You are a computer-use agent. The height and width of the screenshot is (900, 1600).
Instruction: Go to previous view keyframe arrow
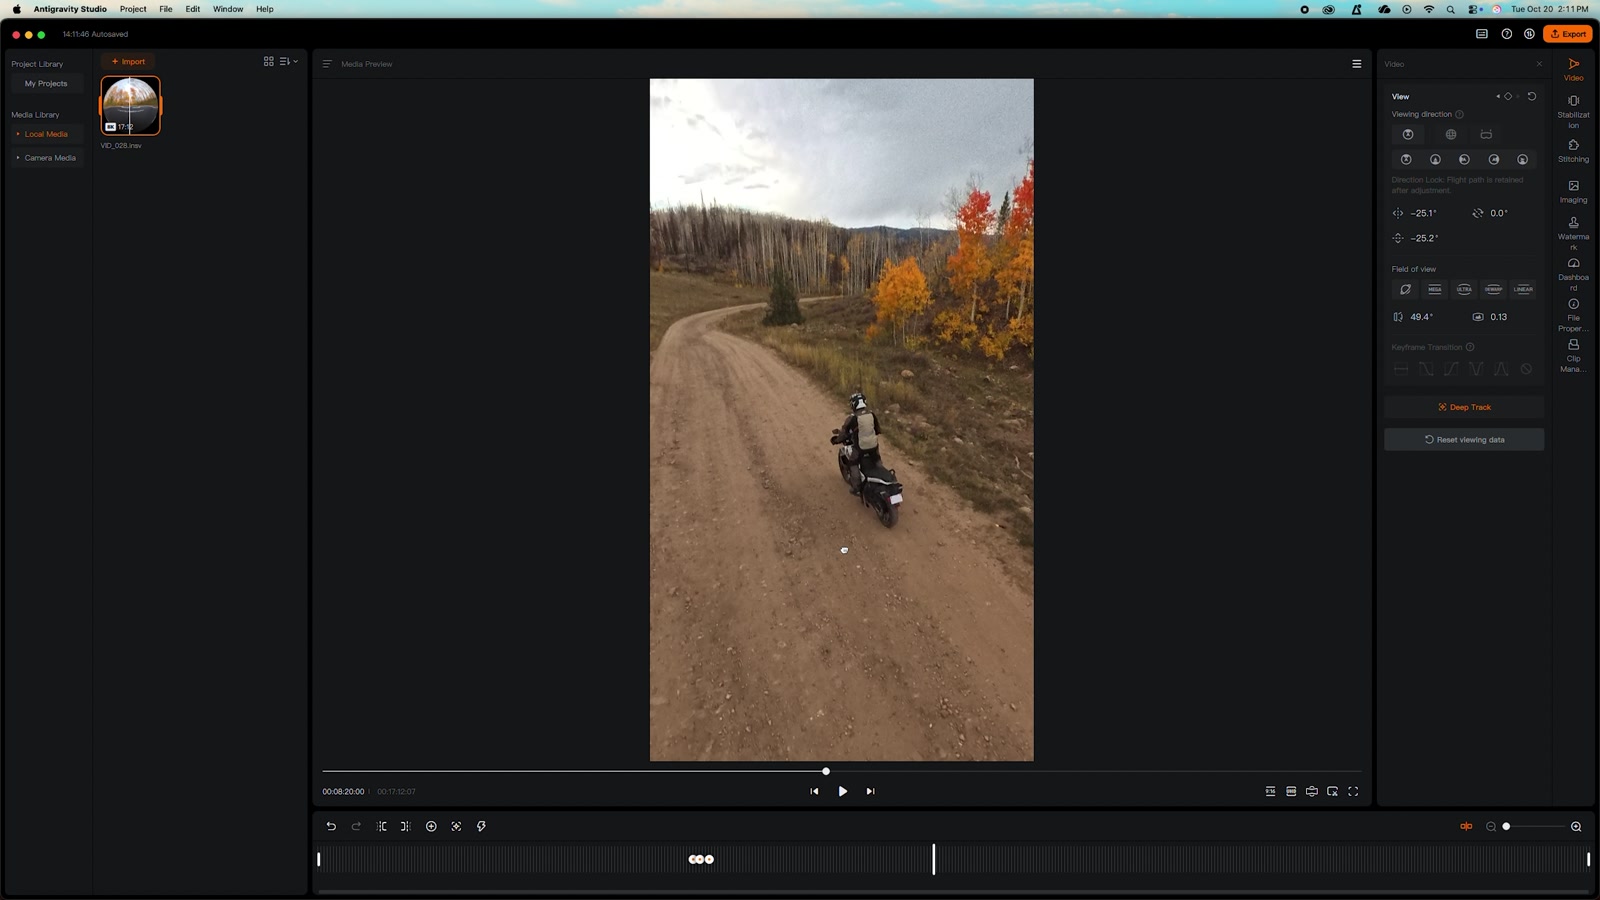point(1498,96)
